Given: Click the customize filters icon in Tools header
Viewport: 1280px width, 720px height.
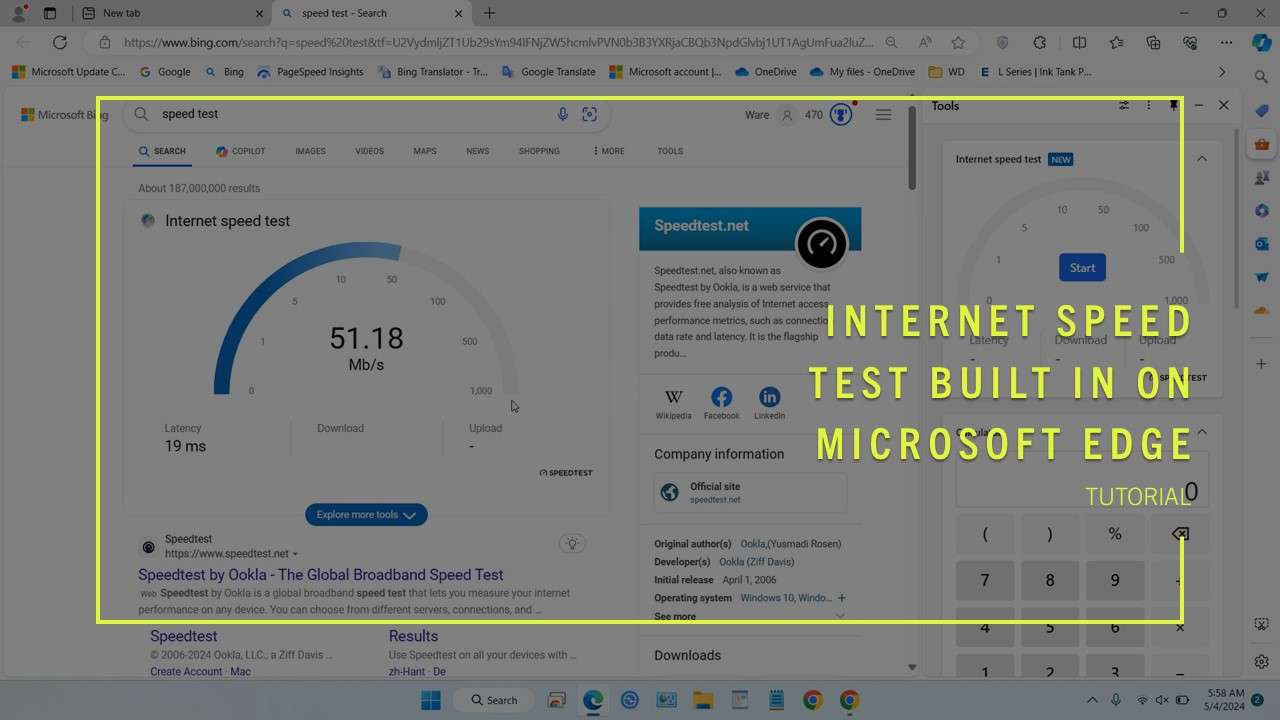Looking at the screenshot, I should point(1123,105).
